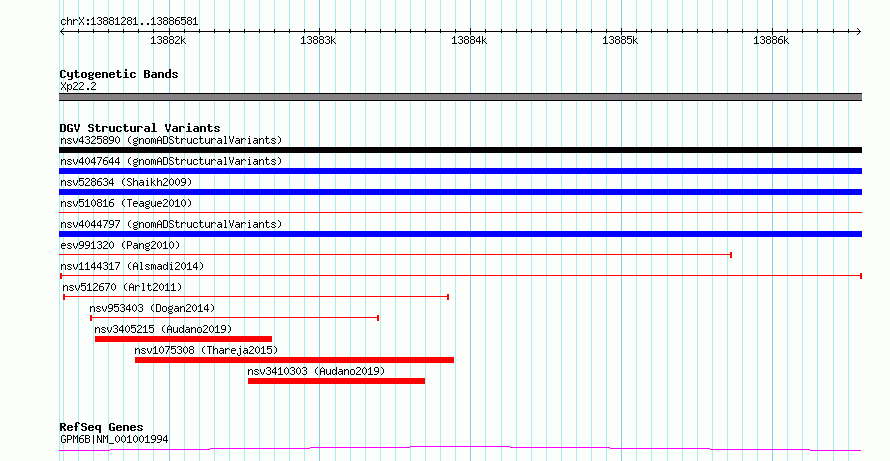Select the gray Xp22.2 cytogenetic band bar
The height and width of the screenshot is (461, 890).
point(460,97)
